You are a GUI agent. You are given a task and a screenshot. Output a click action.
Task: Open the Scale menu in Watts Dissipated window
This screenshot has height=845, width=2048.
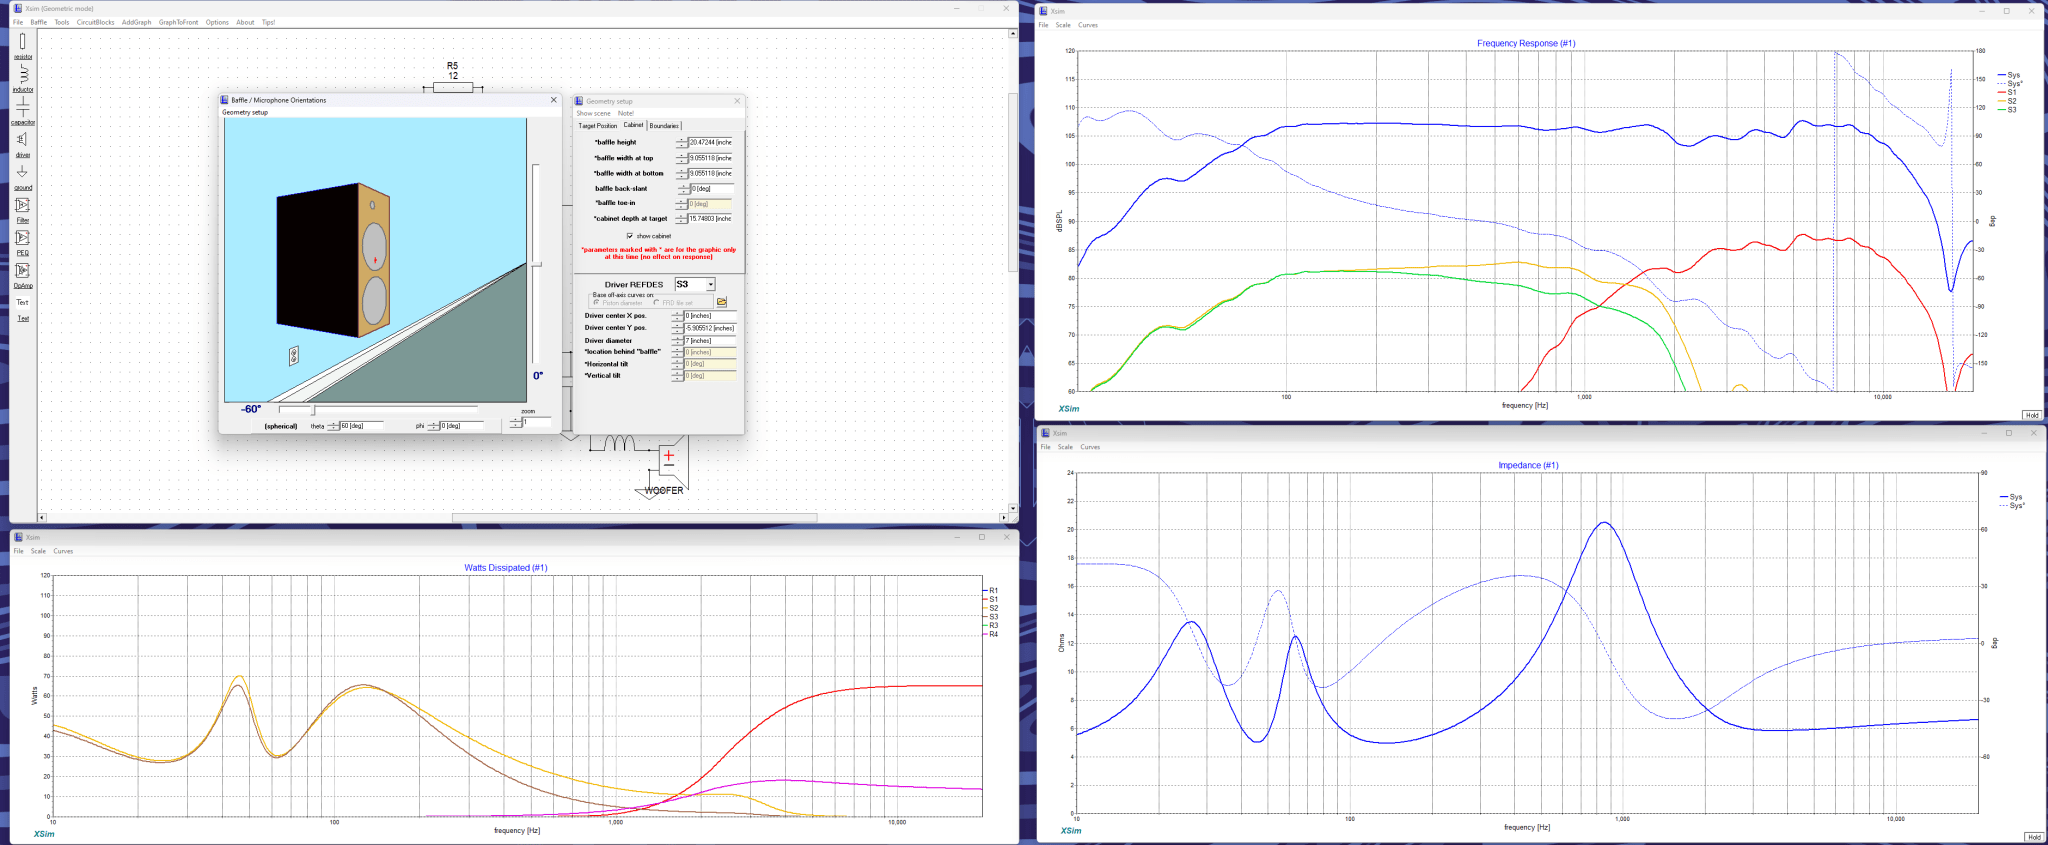point(38,551)
